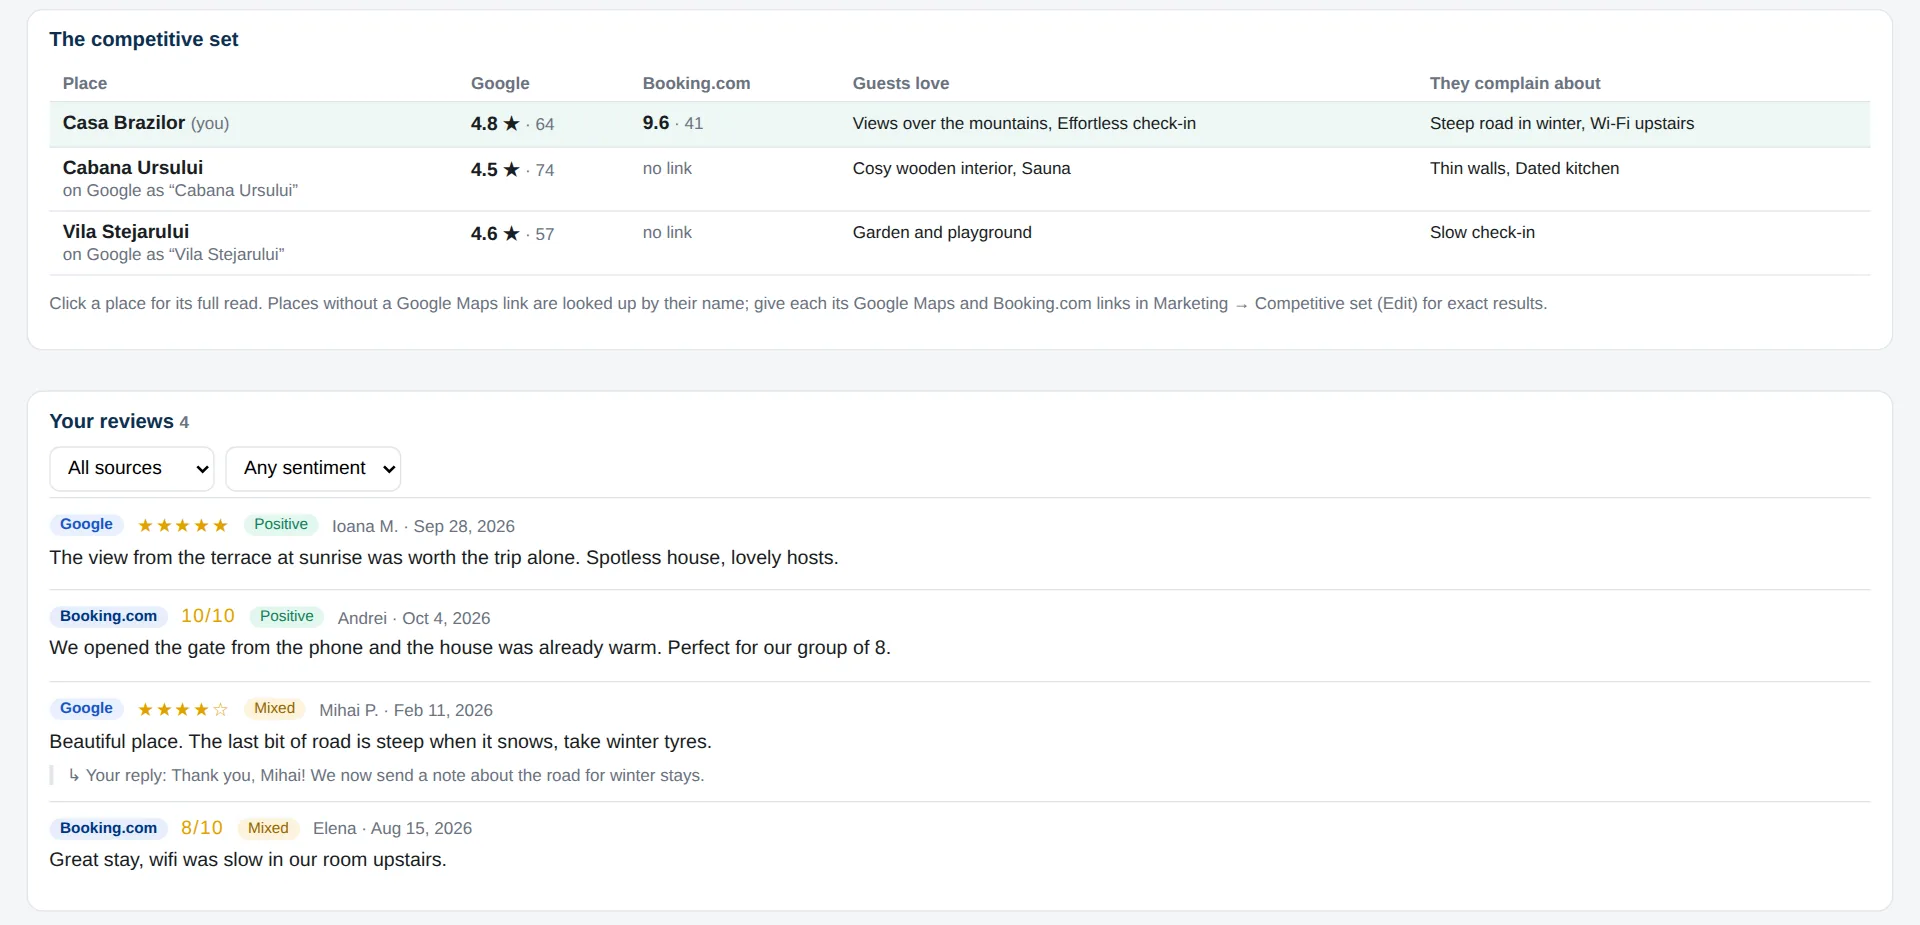Viewport: 1920px width, 925px height.
Task: Click the four-star rating on Mihai's review
Action: tap(183, 710)
